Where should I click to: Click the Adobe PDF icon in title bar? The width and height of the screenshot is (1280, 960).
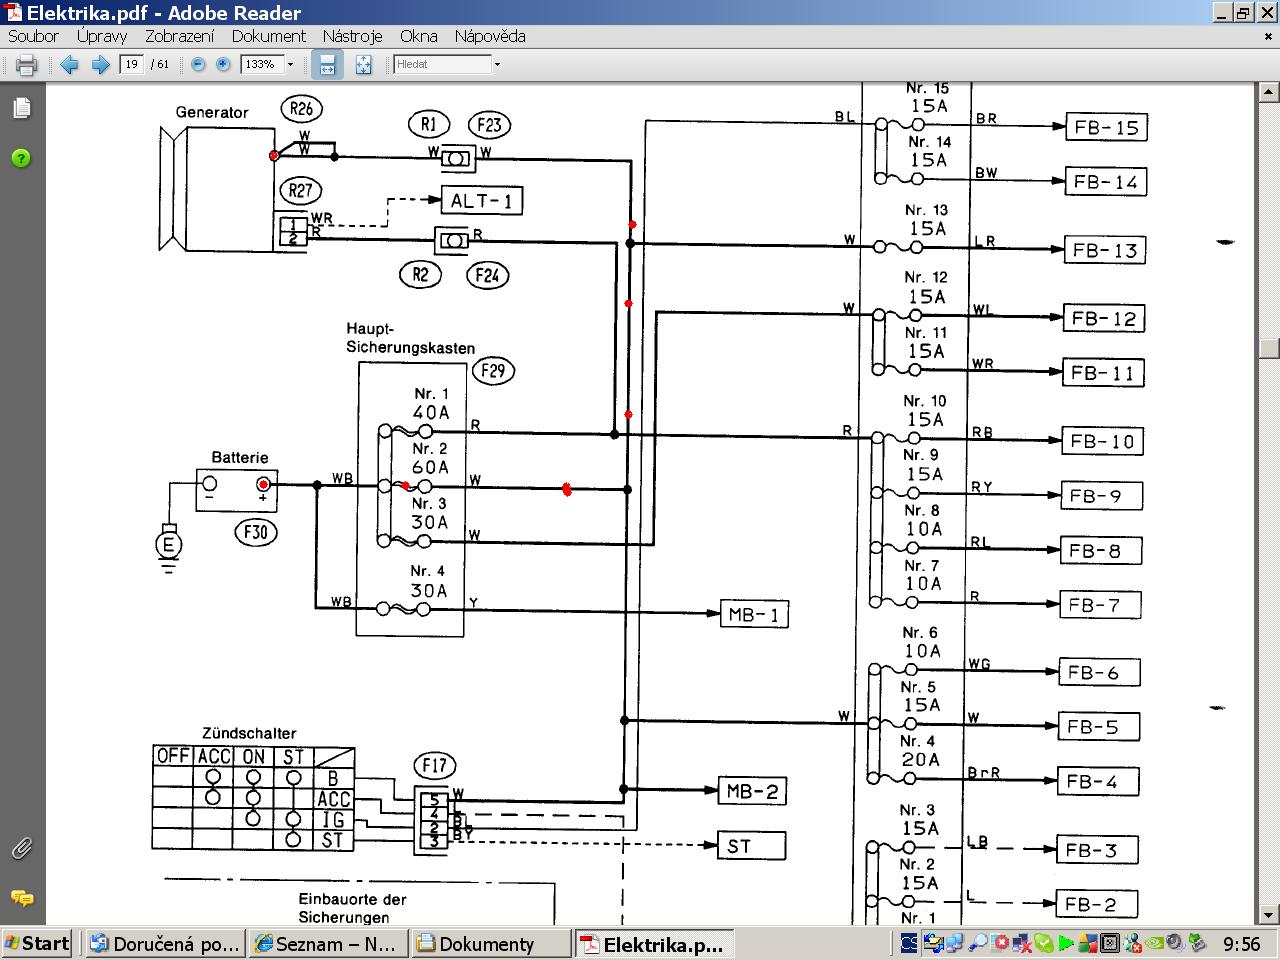point(12,12)
